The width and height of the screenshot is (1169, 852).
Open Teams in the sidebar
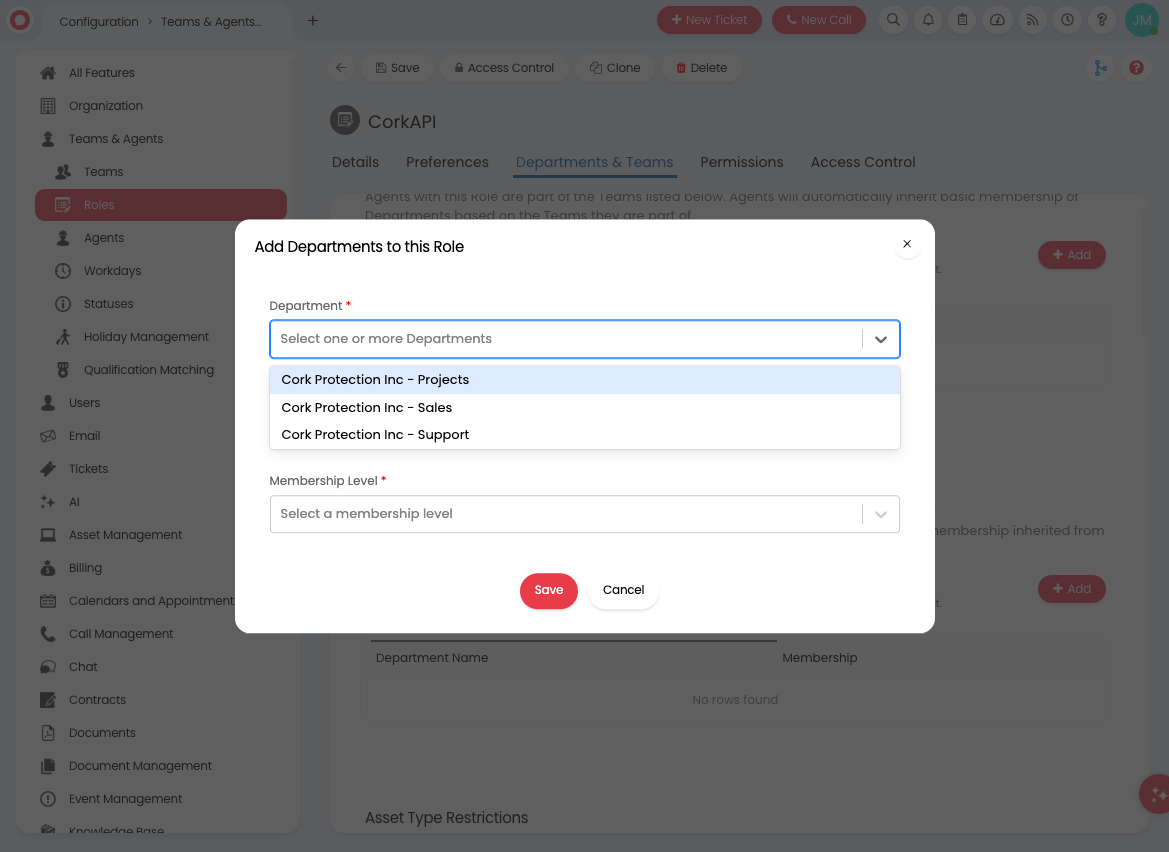tap(104, 172)
